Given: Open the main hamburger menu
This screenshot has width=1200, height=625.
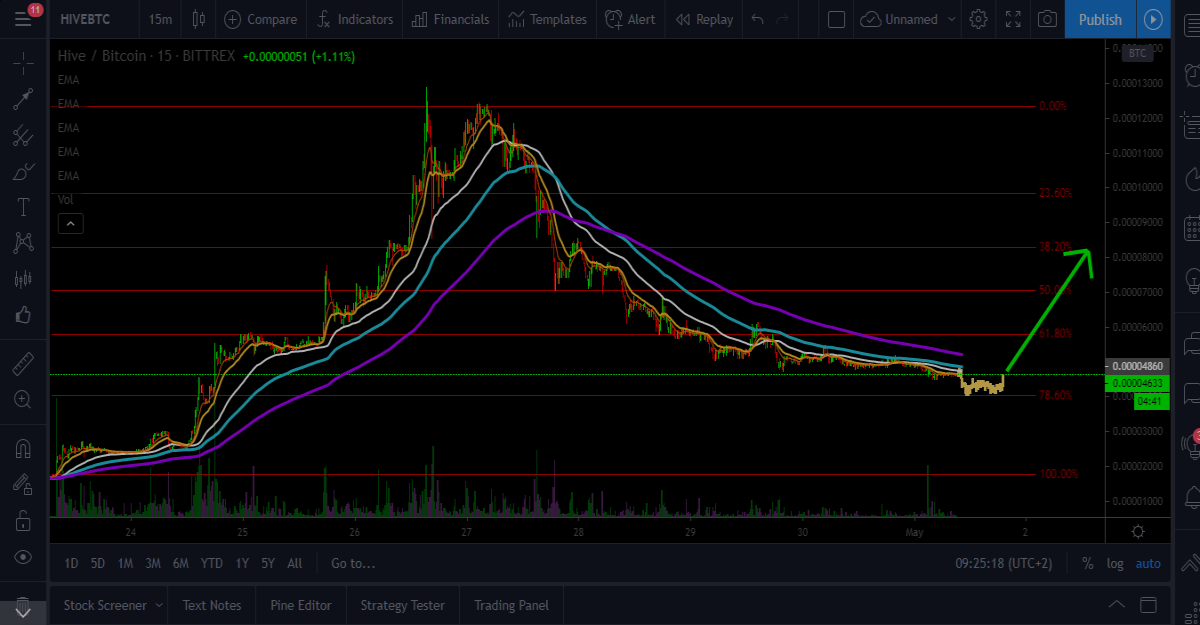Looking at the screenshot, I should (x=22, y=19).
